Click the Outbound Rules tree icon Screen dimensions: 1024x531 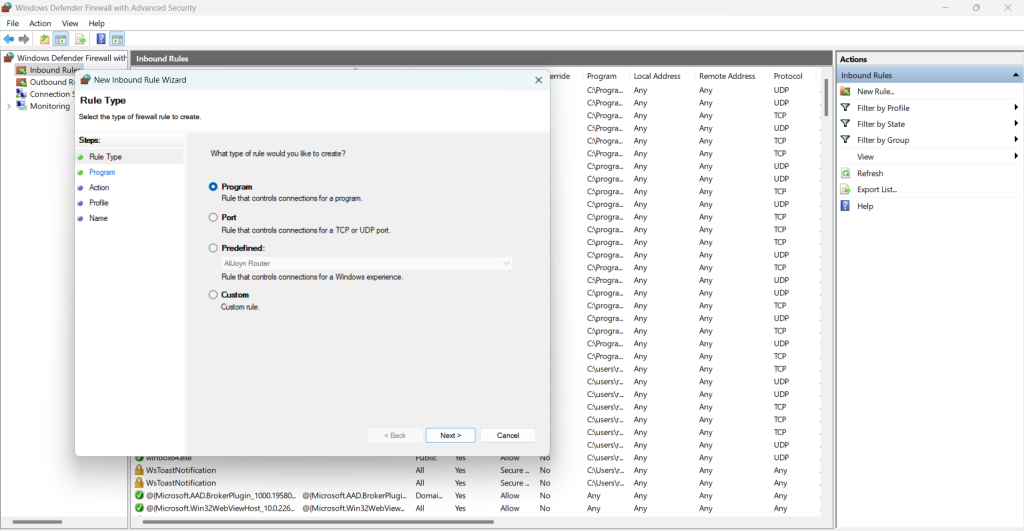pos(22,82)
